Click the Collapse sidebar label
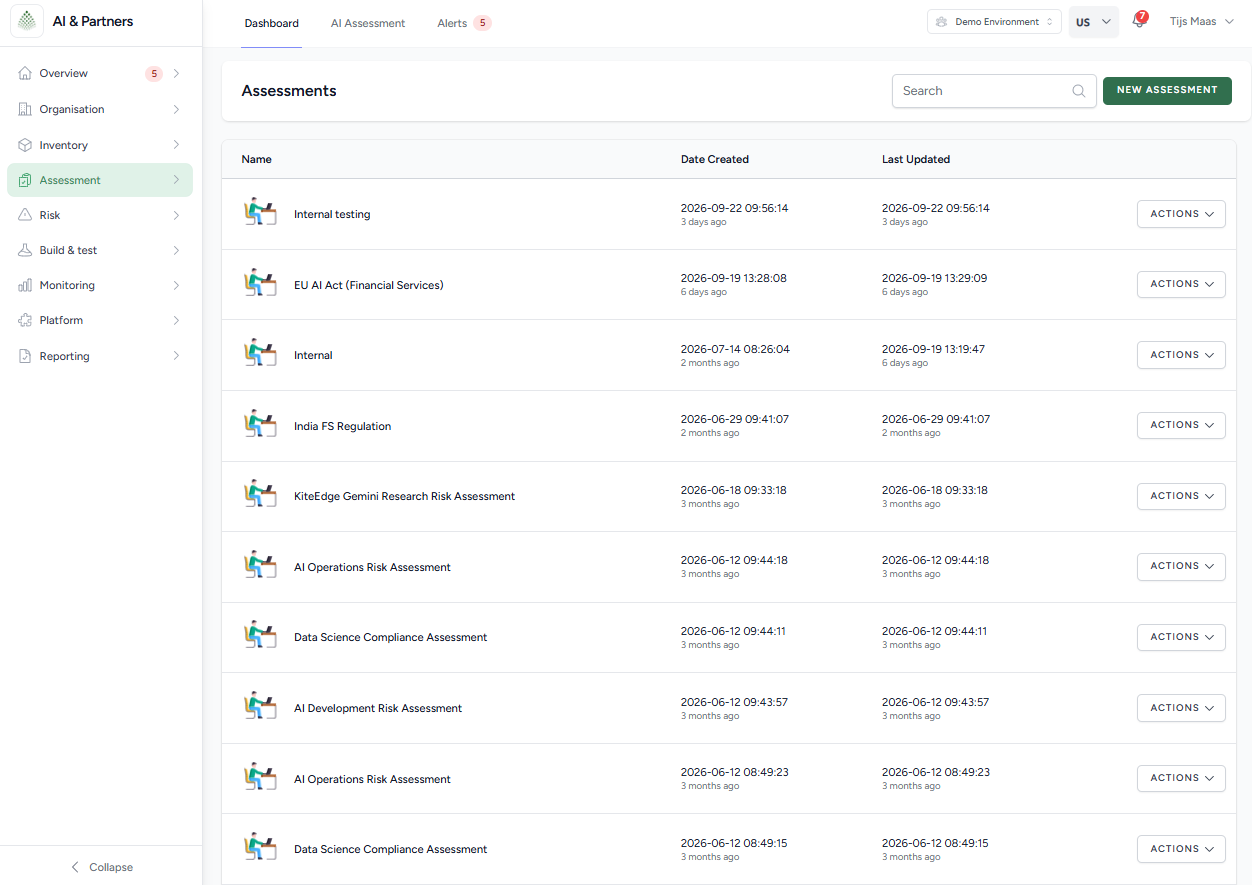 pyautogui.click(x=111, y=867)
